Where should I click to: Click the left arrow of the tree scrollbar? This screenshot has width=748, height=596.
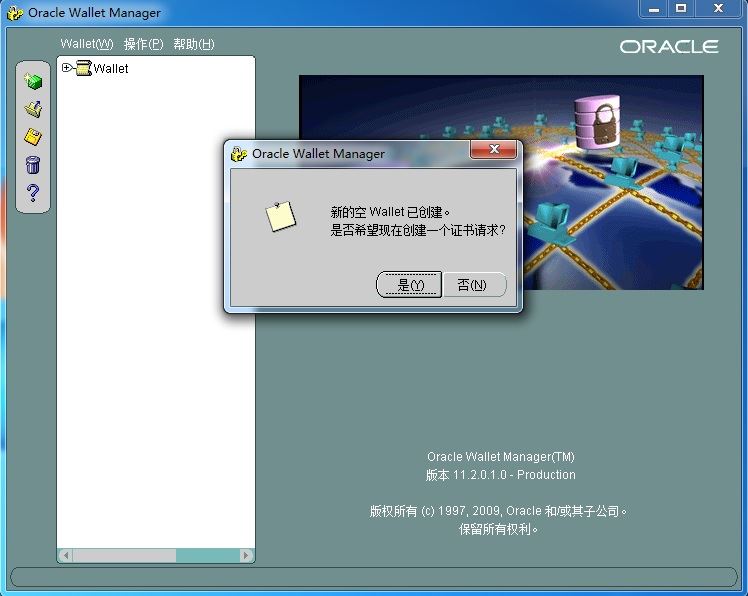[x=66, y=555]
